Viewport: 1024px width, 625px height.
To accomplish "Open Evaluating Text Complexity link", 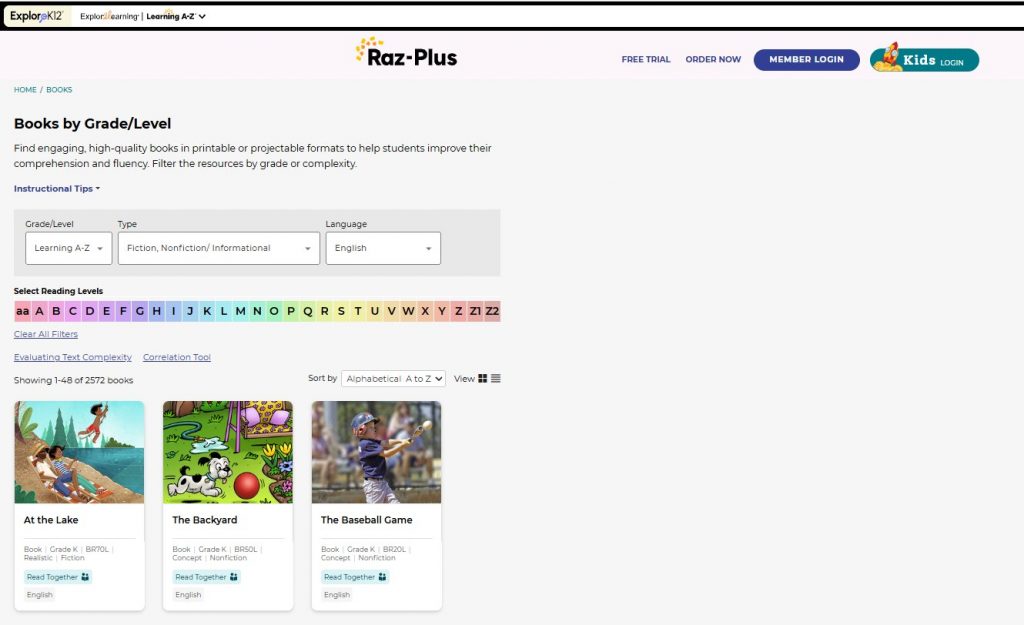I will pos(72,357).
